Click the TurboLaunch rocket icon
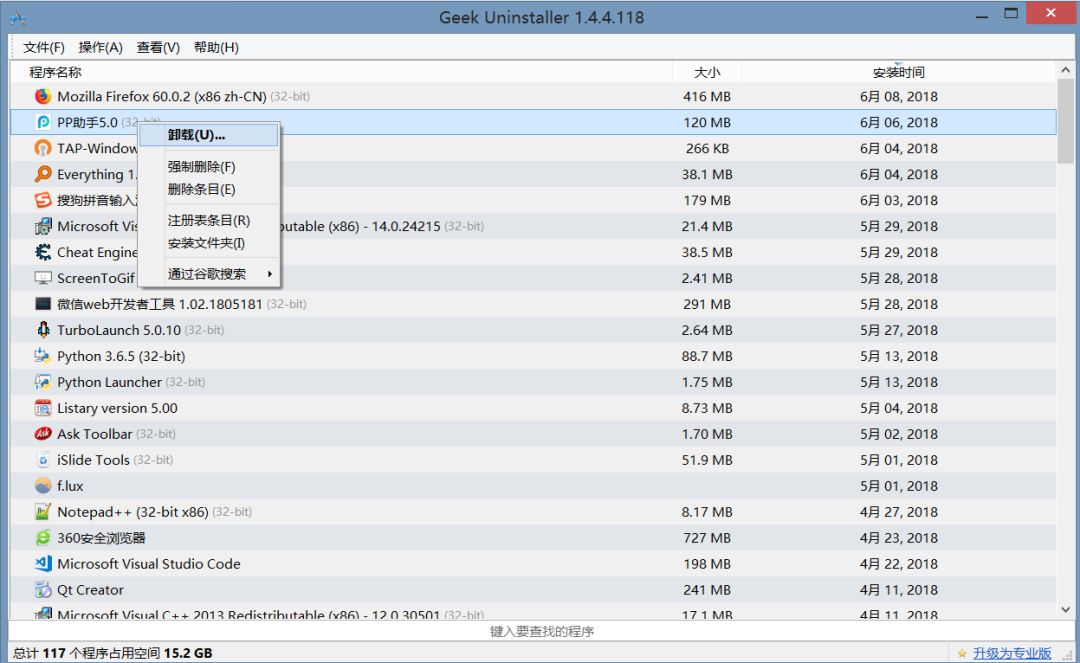Image resolution: width=1080 pixels, height=663 pixels. click(x=42, y=330)
